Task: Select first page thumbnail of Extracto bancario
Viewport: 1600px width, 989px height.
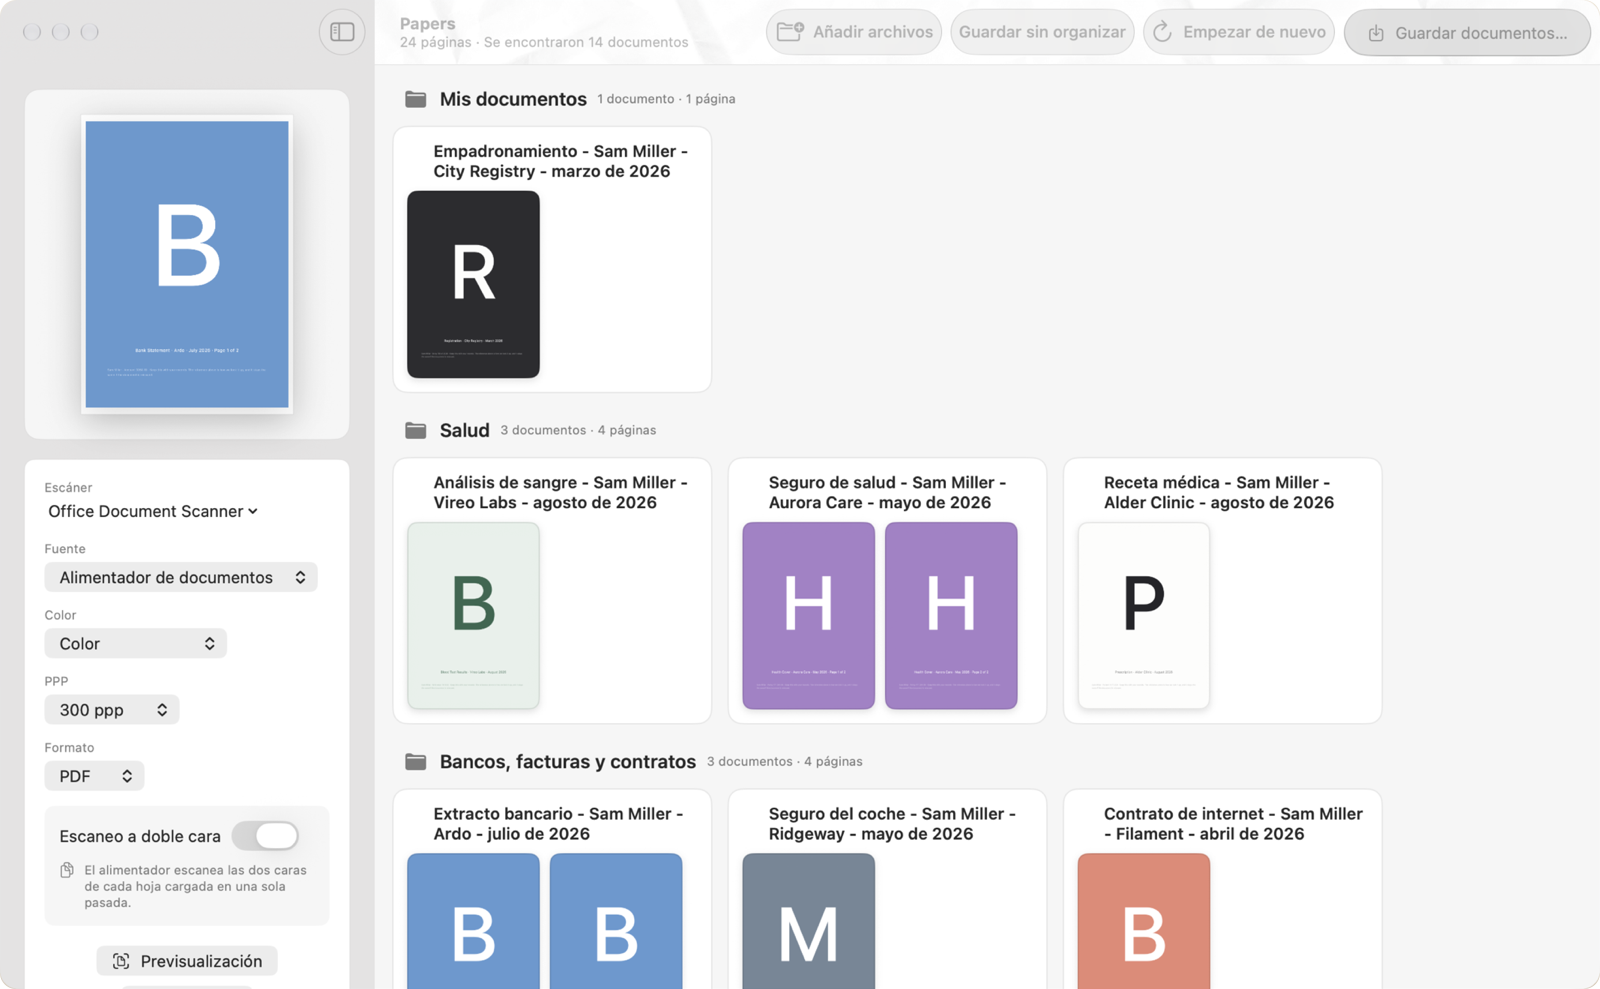Action: pyautogui.click(x=473, y=921)
